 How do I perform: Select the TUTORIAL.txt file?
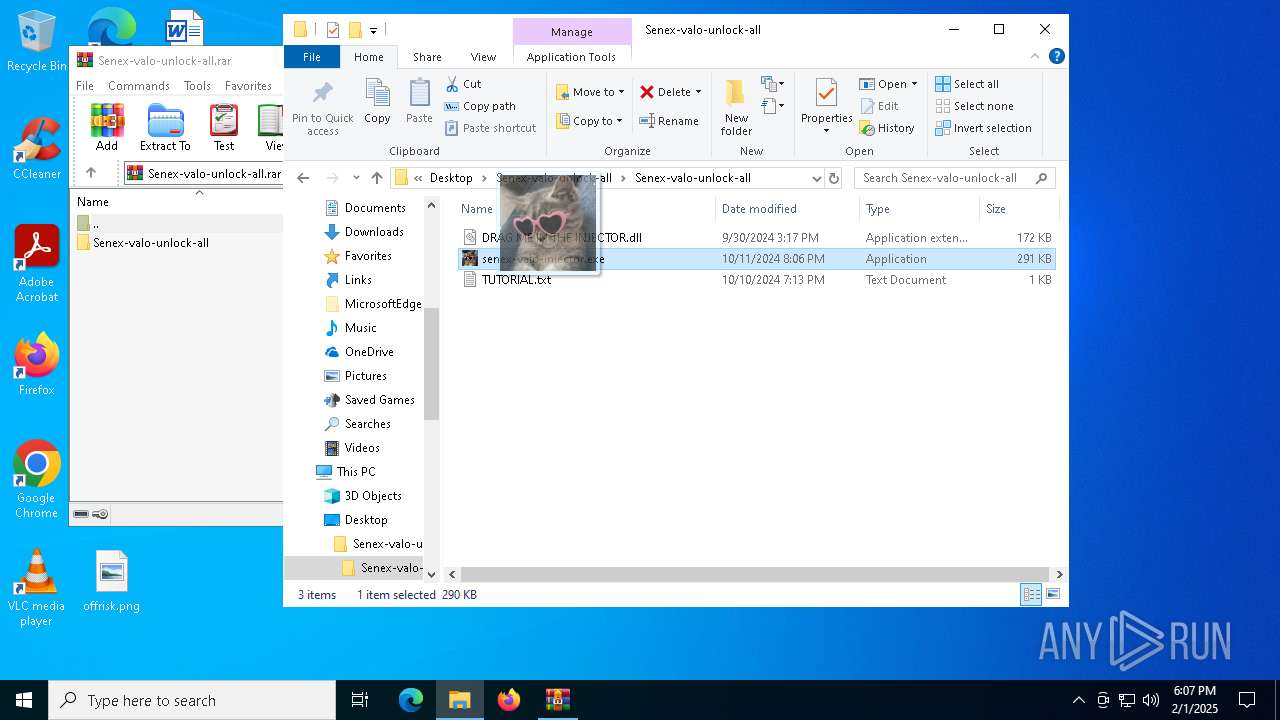516,280
